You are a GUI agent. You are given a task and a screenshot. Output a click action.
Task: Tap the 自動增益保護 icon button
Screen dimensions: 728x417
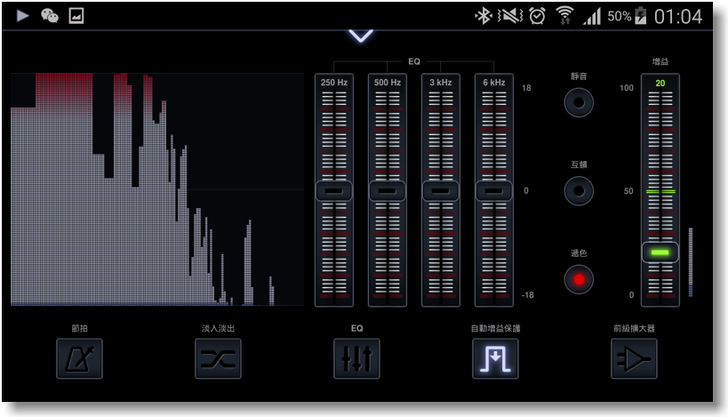click(495, 358)
